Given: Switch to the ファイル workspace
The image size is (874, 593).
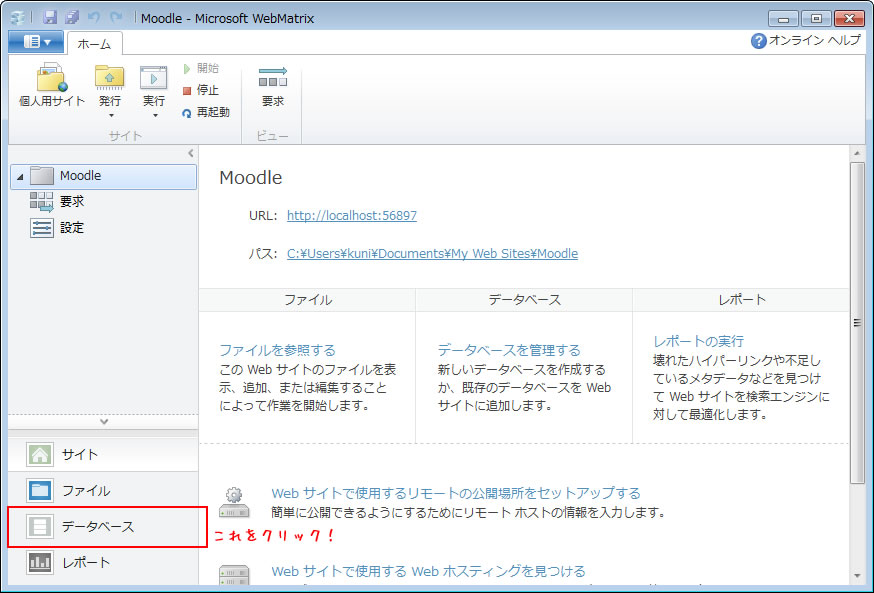Looking at the screenshot, I should (x=85, y=490).
